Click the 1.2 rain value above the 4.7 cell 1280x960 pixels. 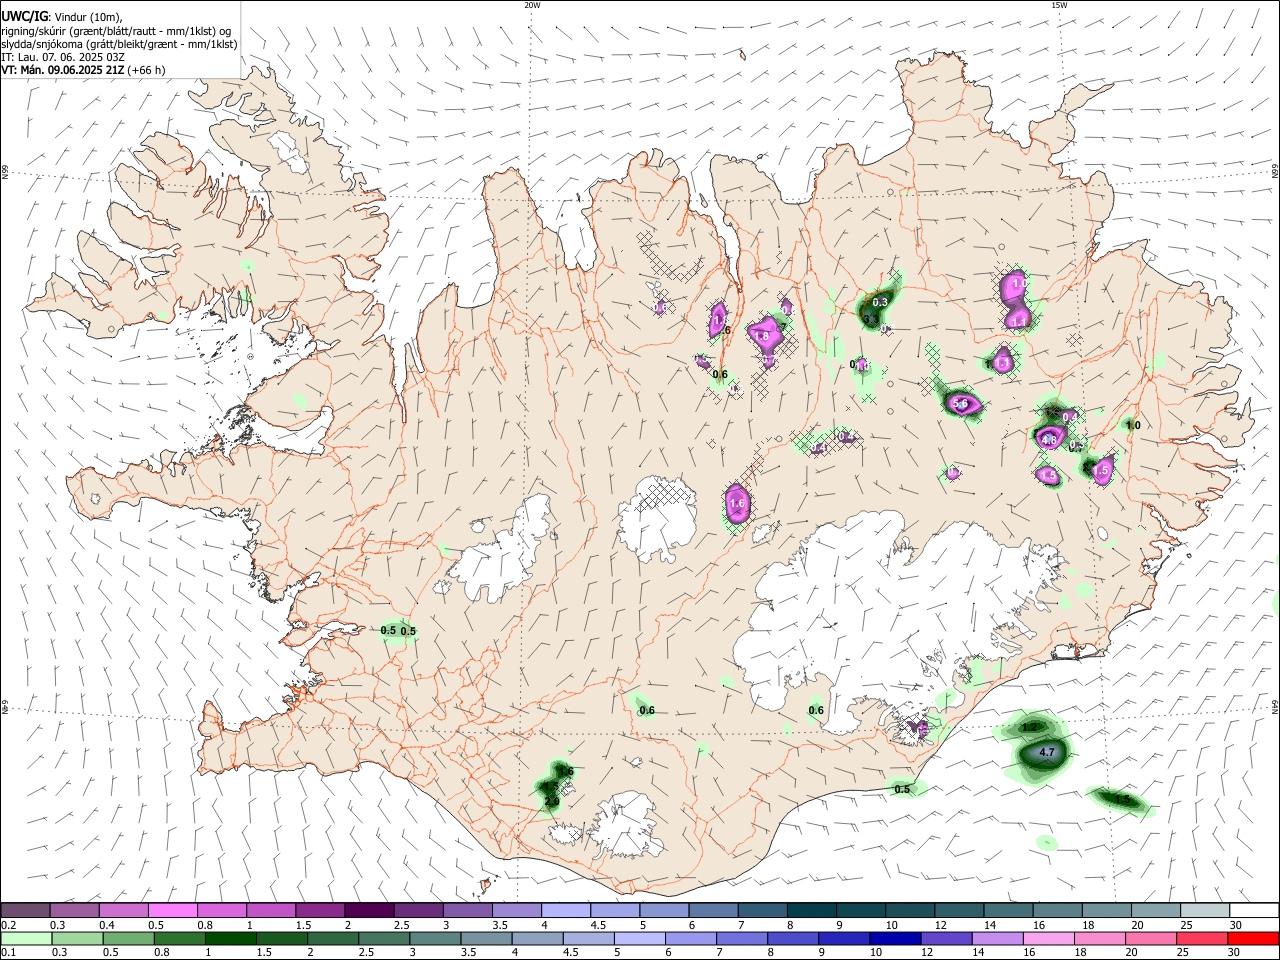pyautogui.click(x=1030, y=727)
